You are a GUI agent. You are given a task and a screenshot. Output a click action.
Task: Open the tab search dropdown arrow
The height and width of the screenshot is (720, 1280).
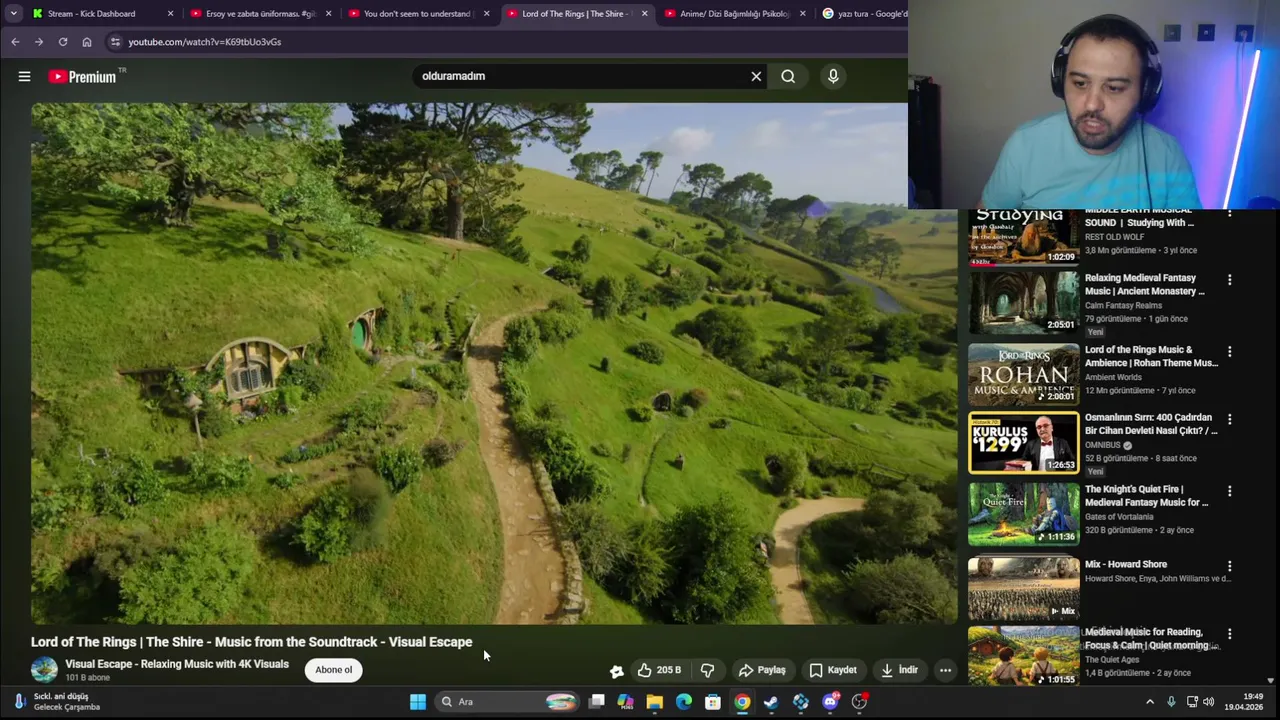(13, 14)
